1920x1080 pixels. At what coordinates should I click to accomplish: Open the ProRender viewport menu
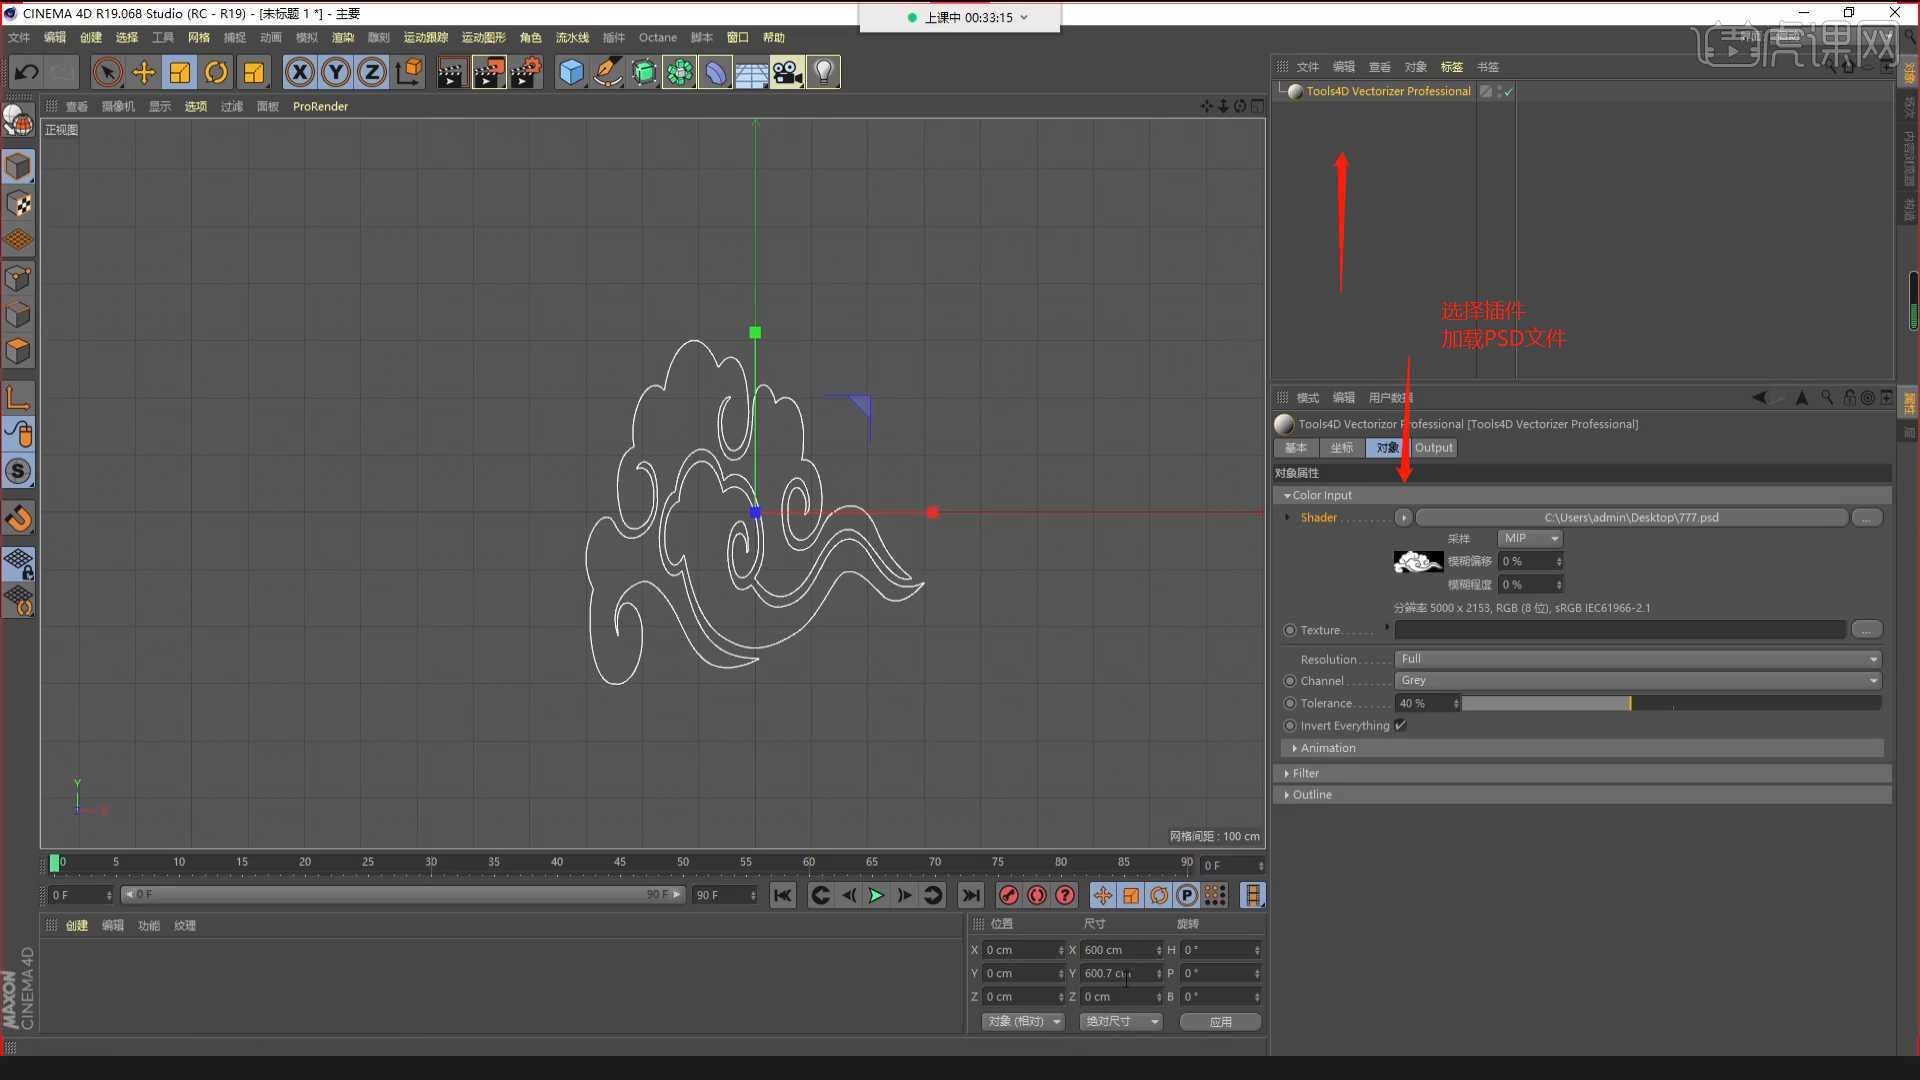pos(320,106)
